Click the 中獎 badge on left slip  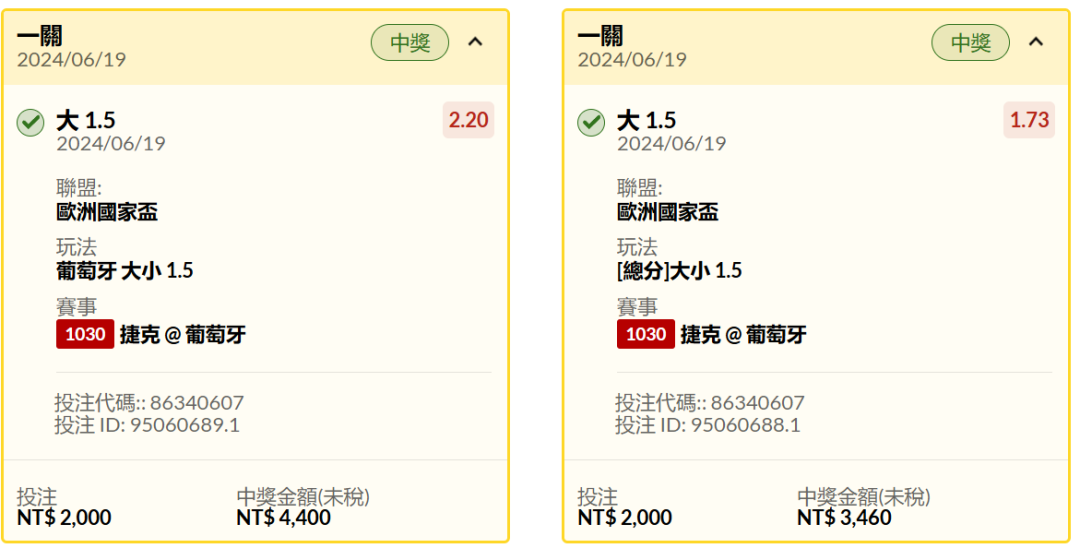point(410,43)
